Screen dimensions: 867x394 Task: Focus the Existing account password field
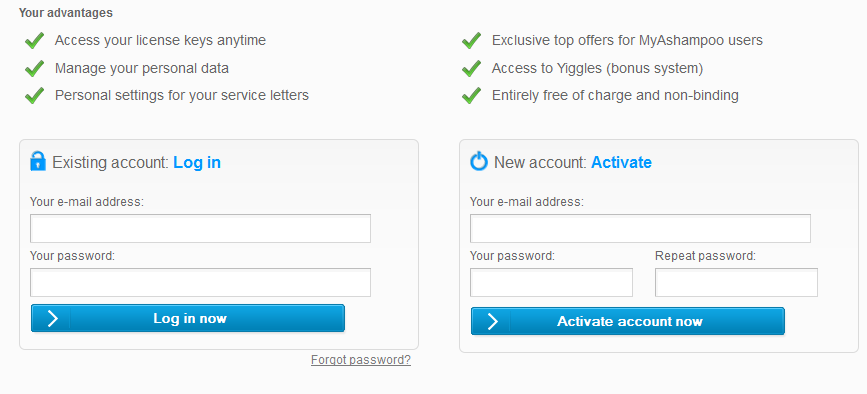coord(200,282)
